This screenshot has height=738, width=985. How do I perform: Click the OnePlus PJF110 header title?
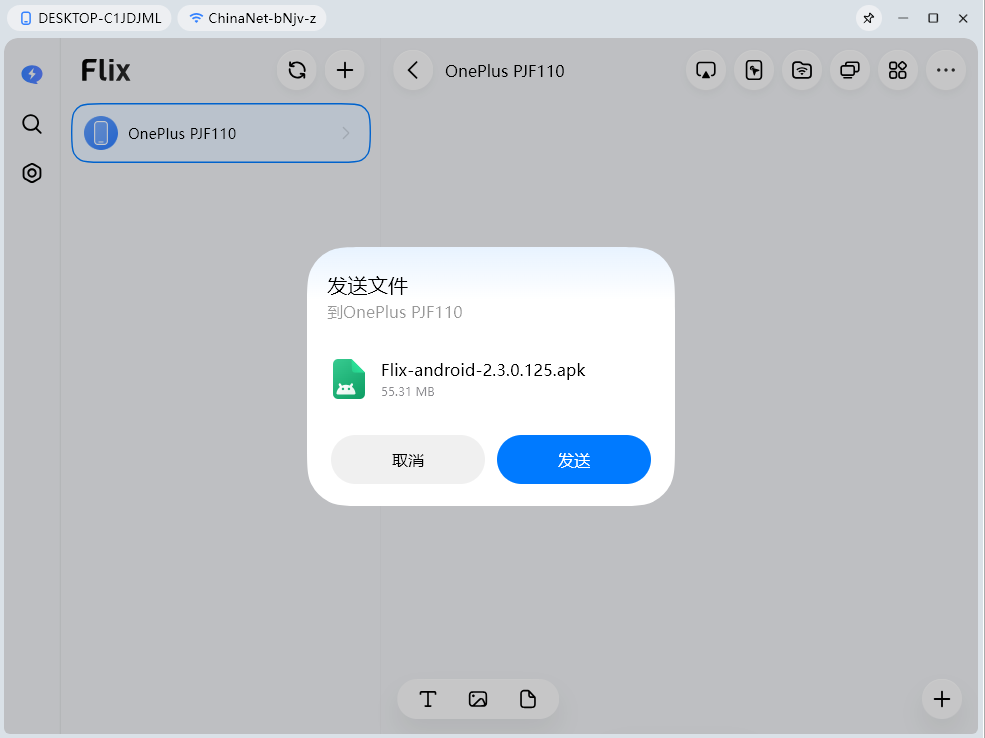pyautogui.click(x=504, y=71)
